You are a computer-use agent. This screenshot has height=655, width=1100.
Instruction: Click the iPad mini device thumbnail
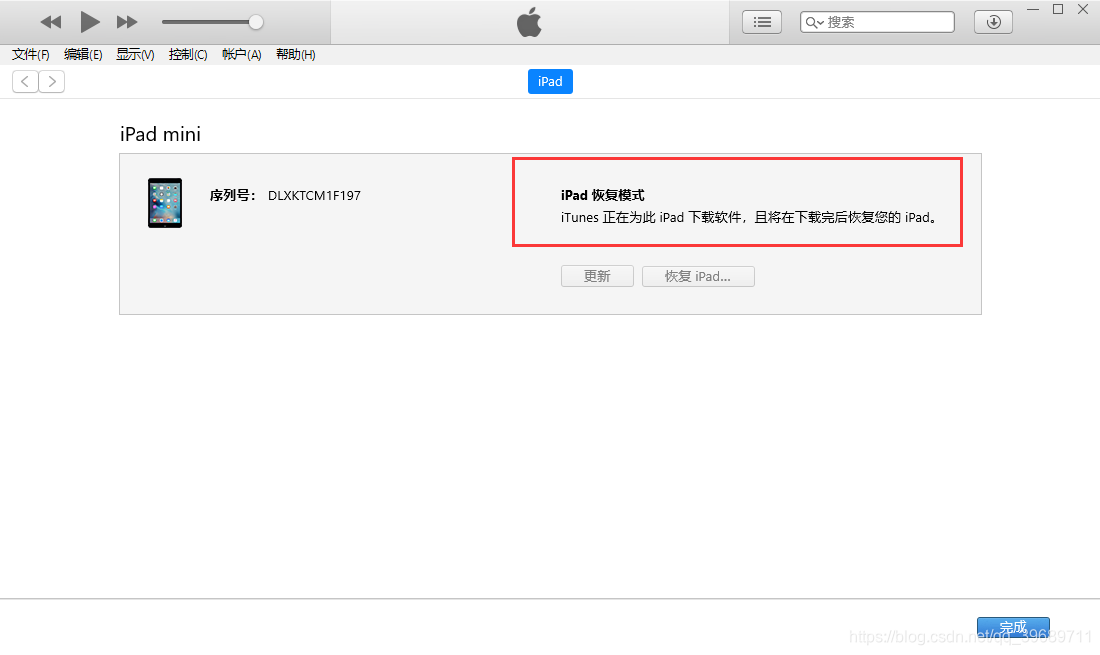[165, 203]
